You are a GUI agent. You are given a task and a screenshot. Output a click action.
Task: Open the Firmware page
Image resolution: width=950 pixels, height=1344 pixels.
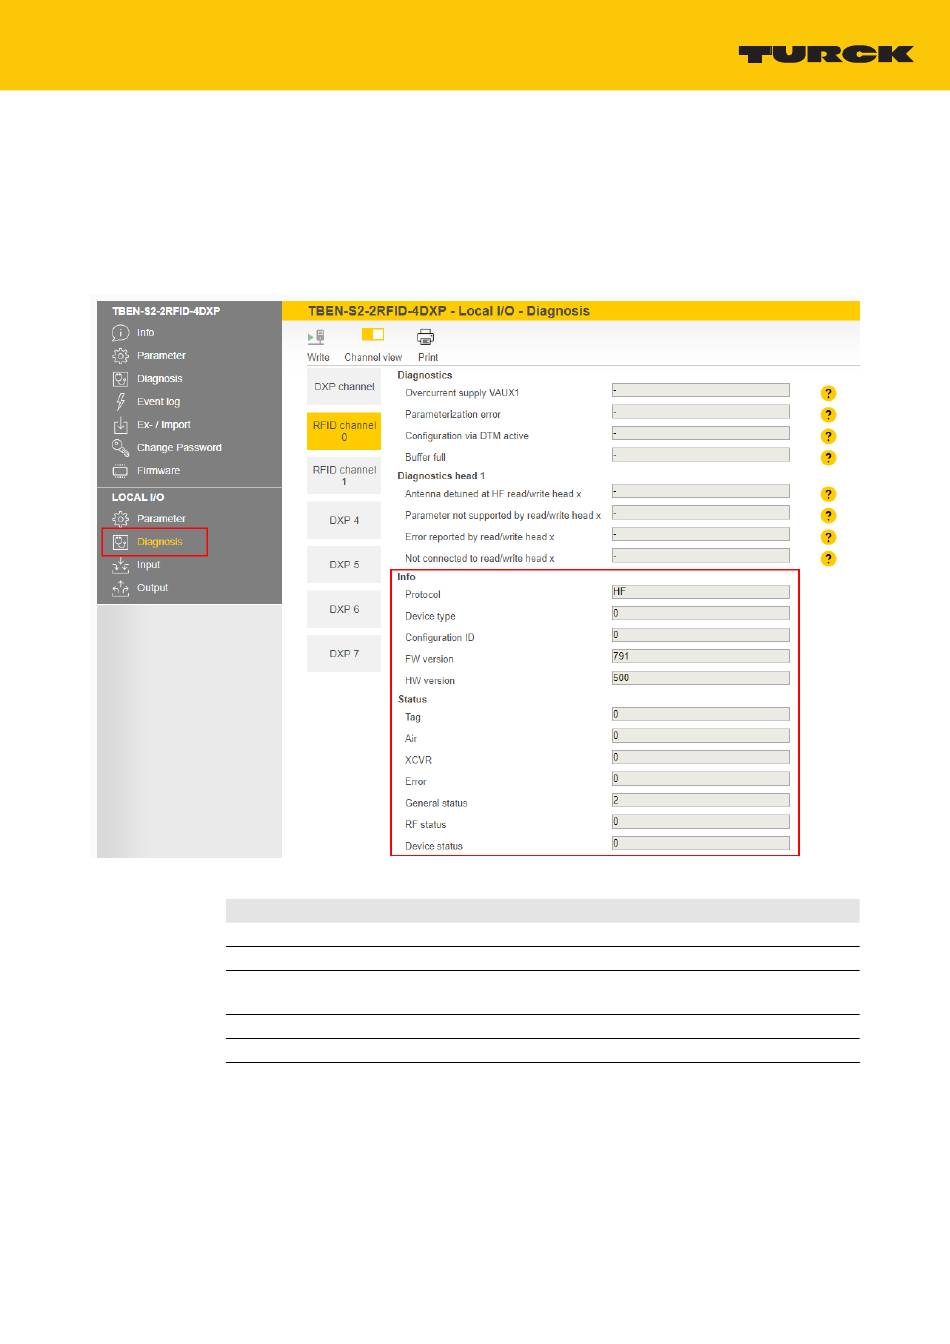(x=158, y=471)
